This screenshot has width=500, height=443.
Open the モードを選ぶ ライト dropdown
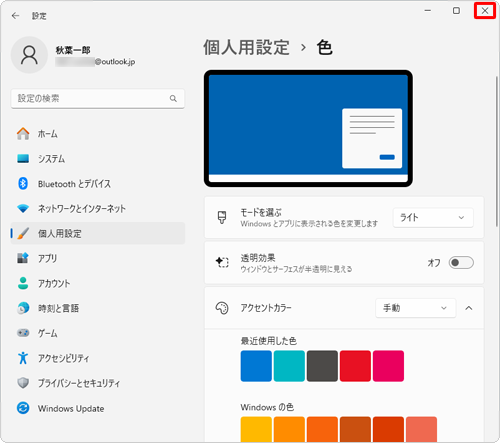(433, 218)
